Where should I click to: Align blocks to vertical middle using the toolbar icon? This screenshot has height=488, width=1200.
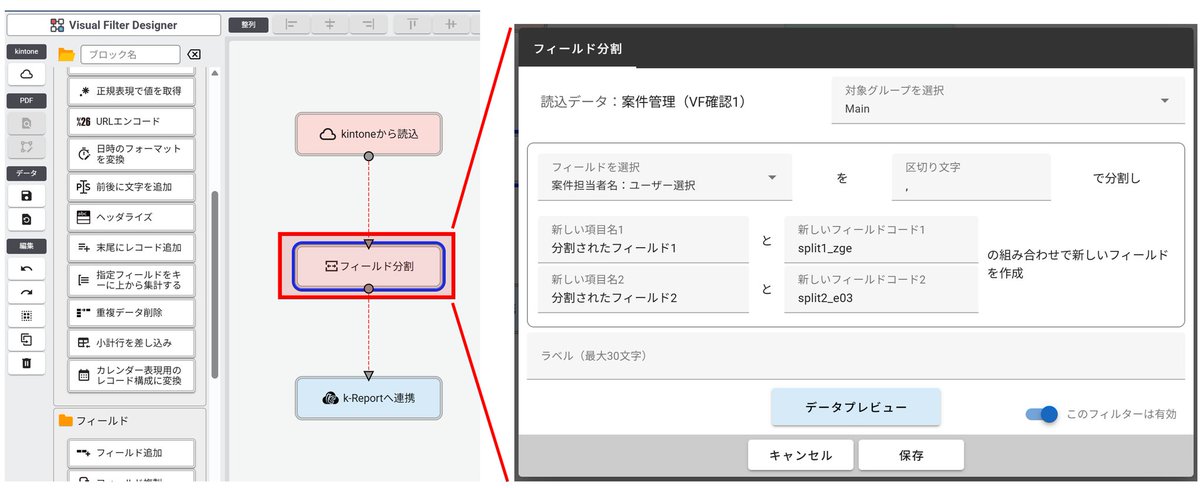coord(451,25)
